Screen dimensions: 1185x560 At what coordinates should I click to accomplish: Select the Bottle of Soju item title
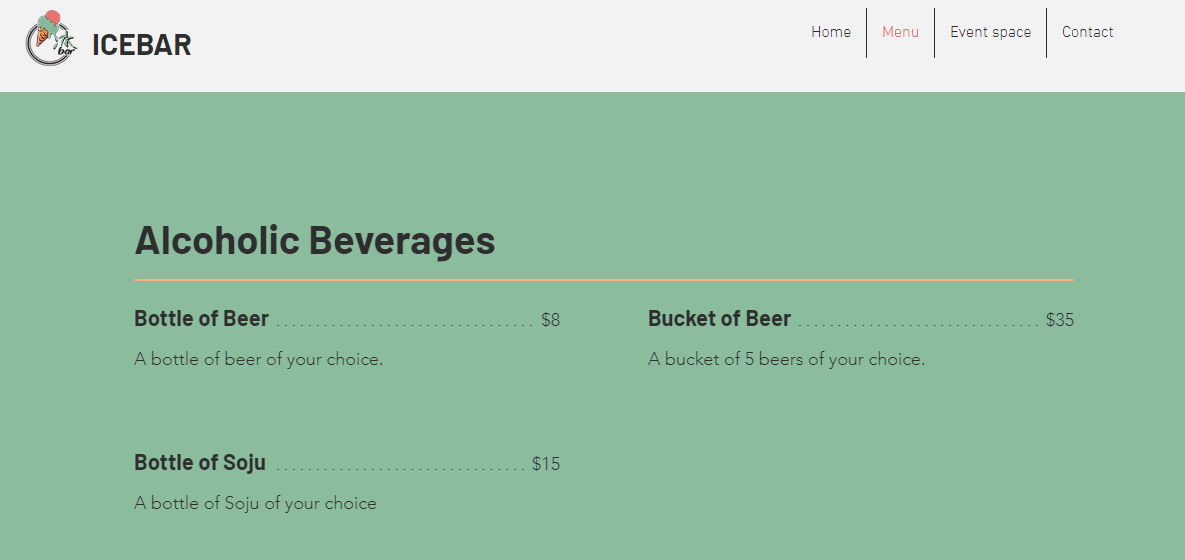point(200,463)
